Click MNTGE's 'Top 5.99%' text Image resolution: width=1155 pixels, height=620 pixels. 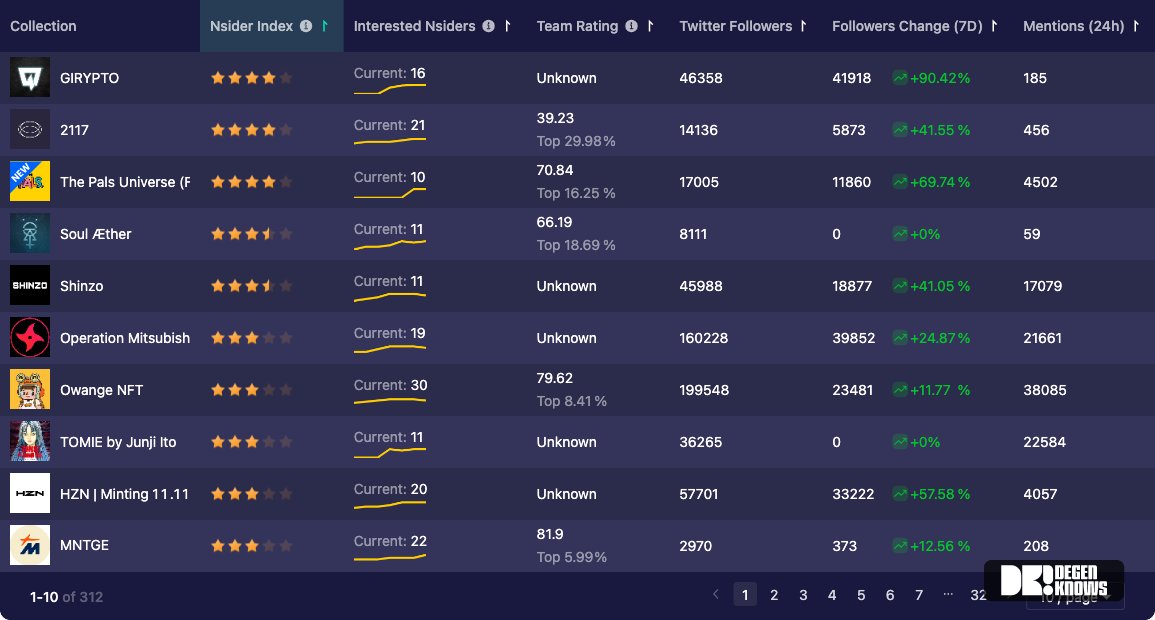(x=572, y=557)
